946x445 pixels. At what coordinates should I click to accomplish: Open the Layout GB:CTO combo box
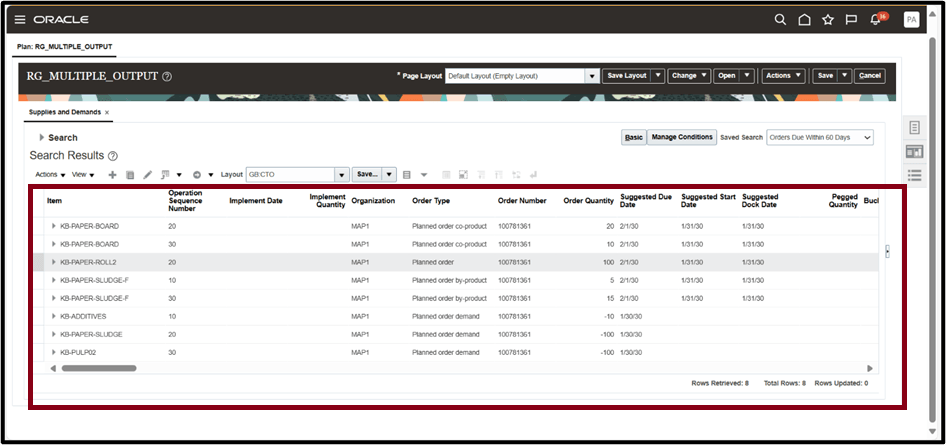[297, 174]
